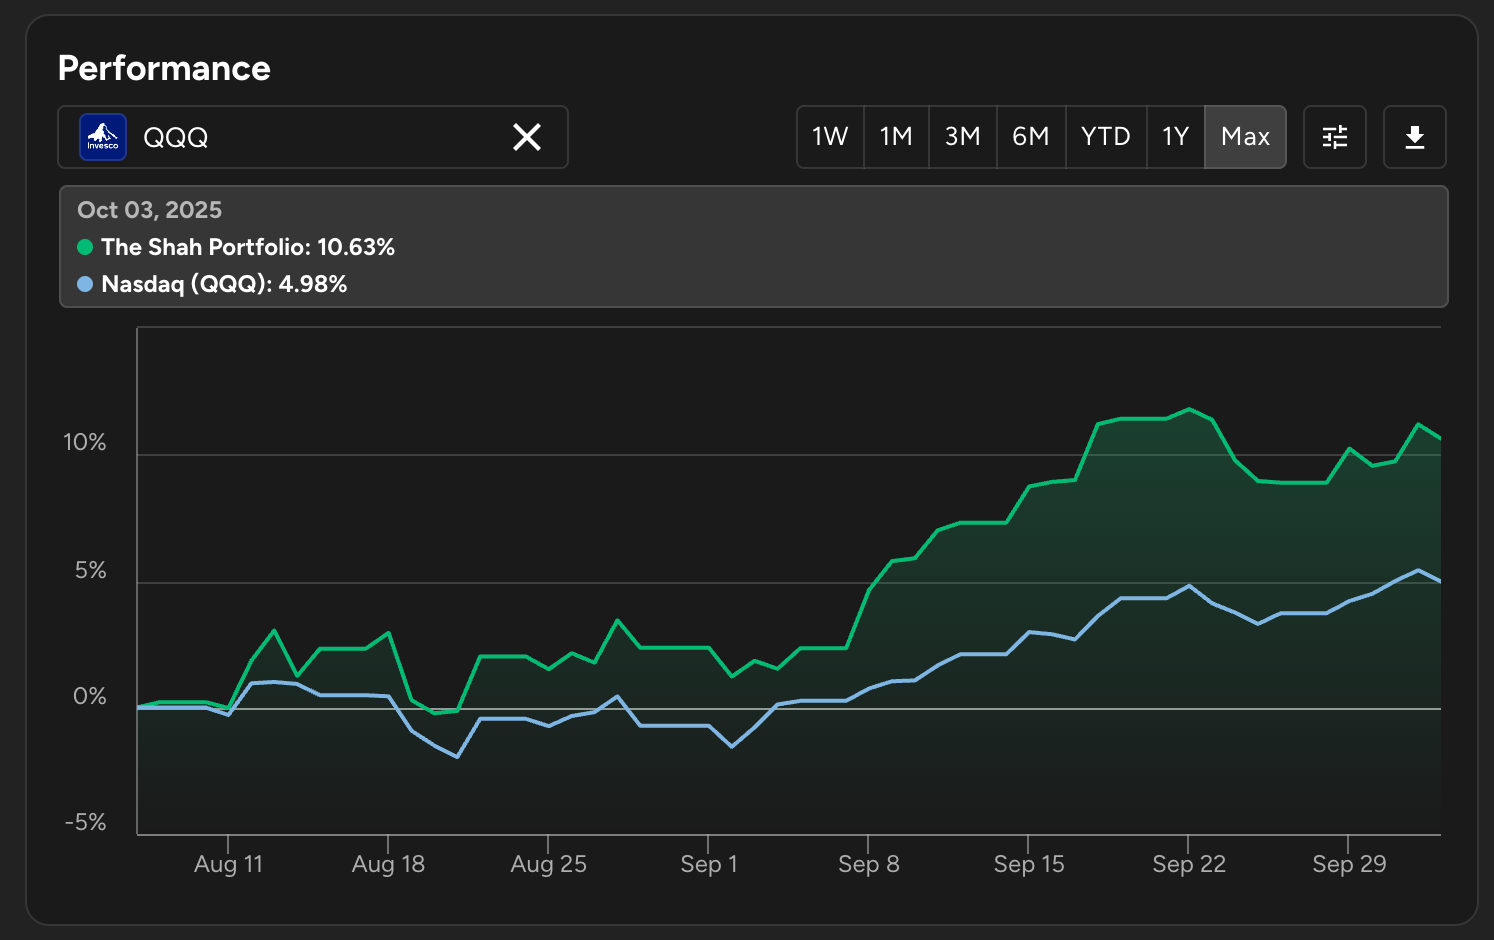Viewport: 1494px width, 940px height.
Task: Clear the QQQ comparison with X
Action: (527, 137)
